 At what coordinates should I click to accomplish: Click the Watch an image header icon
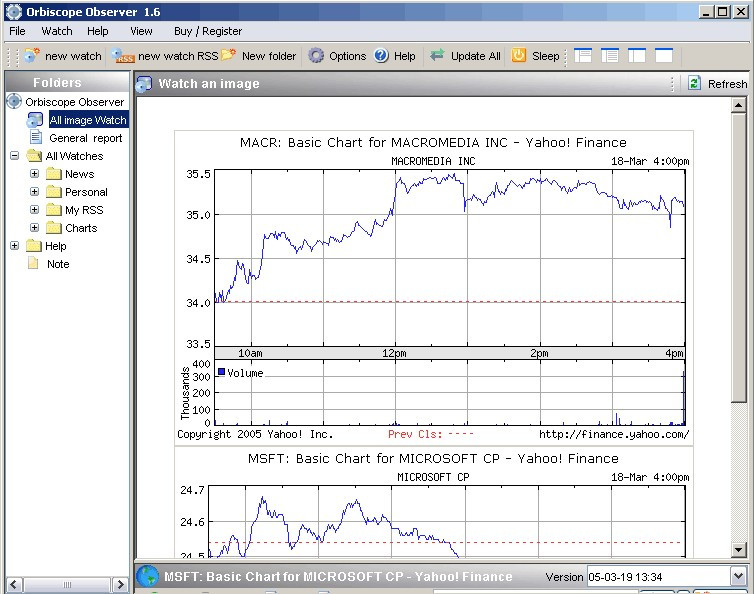coord(144,84)
